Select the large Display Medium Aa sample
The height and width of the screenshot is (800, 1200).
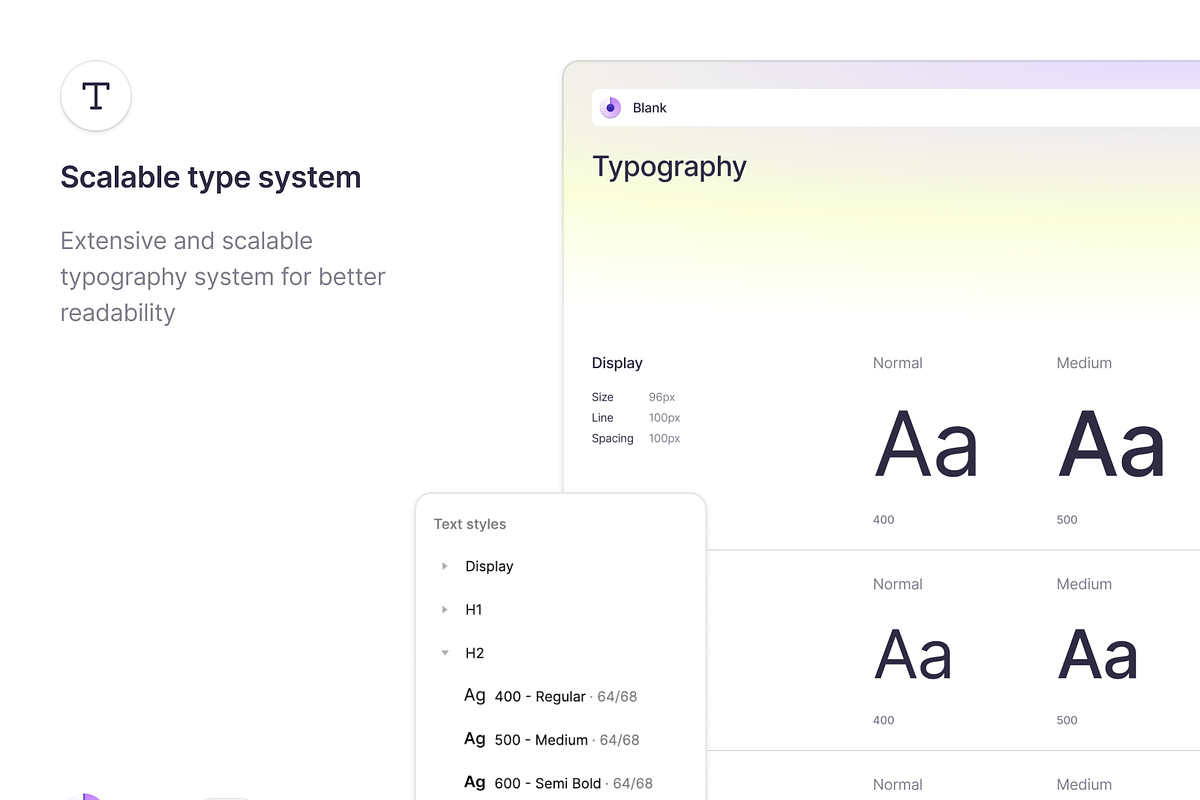[1112, 445]
